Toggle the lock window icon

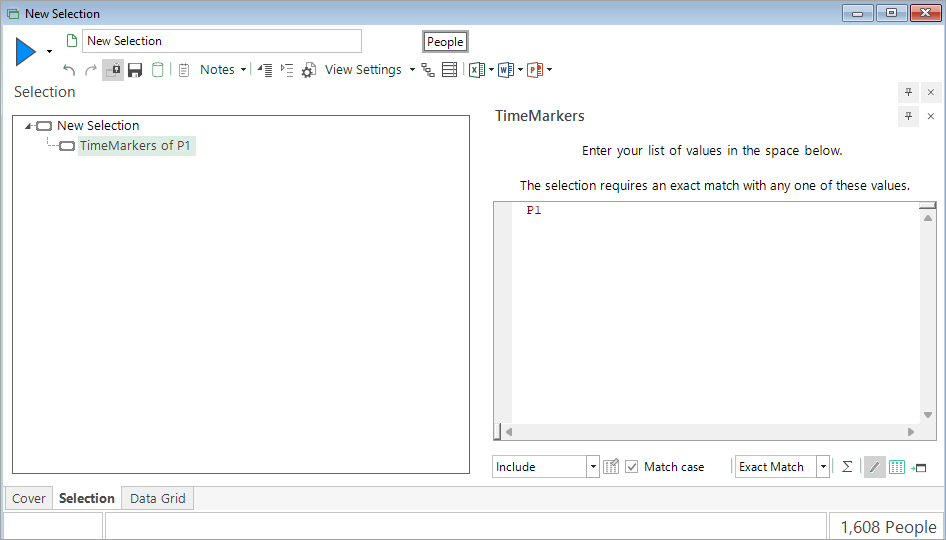(113, 70)
